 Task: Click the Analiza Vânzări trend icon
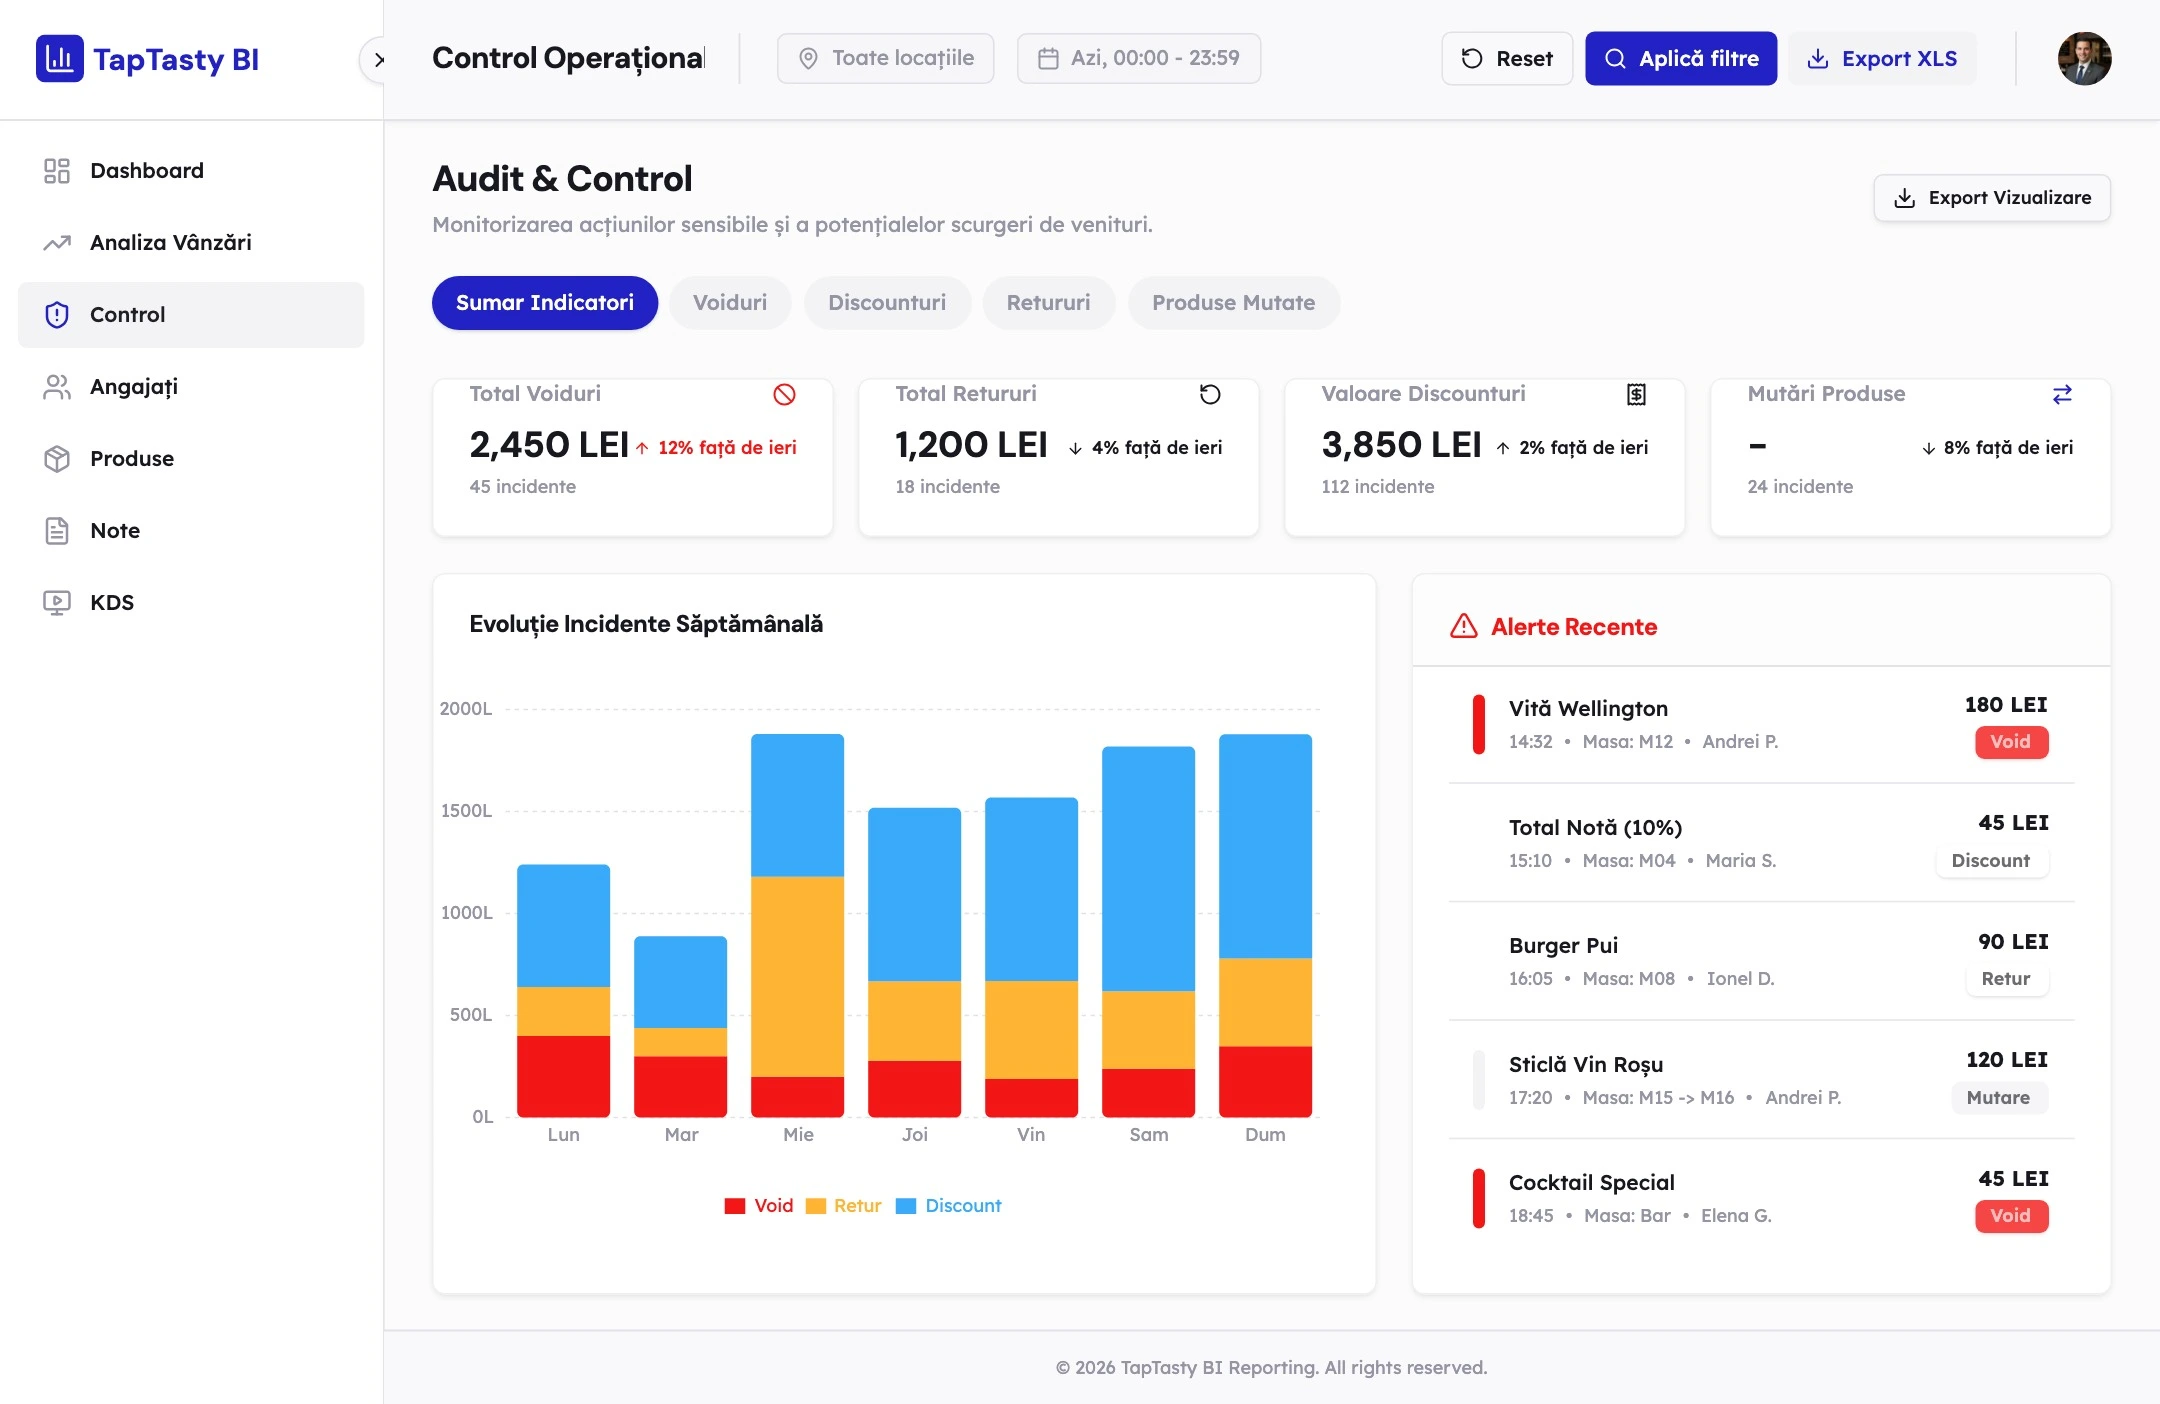pos(57,243)
